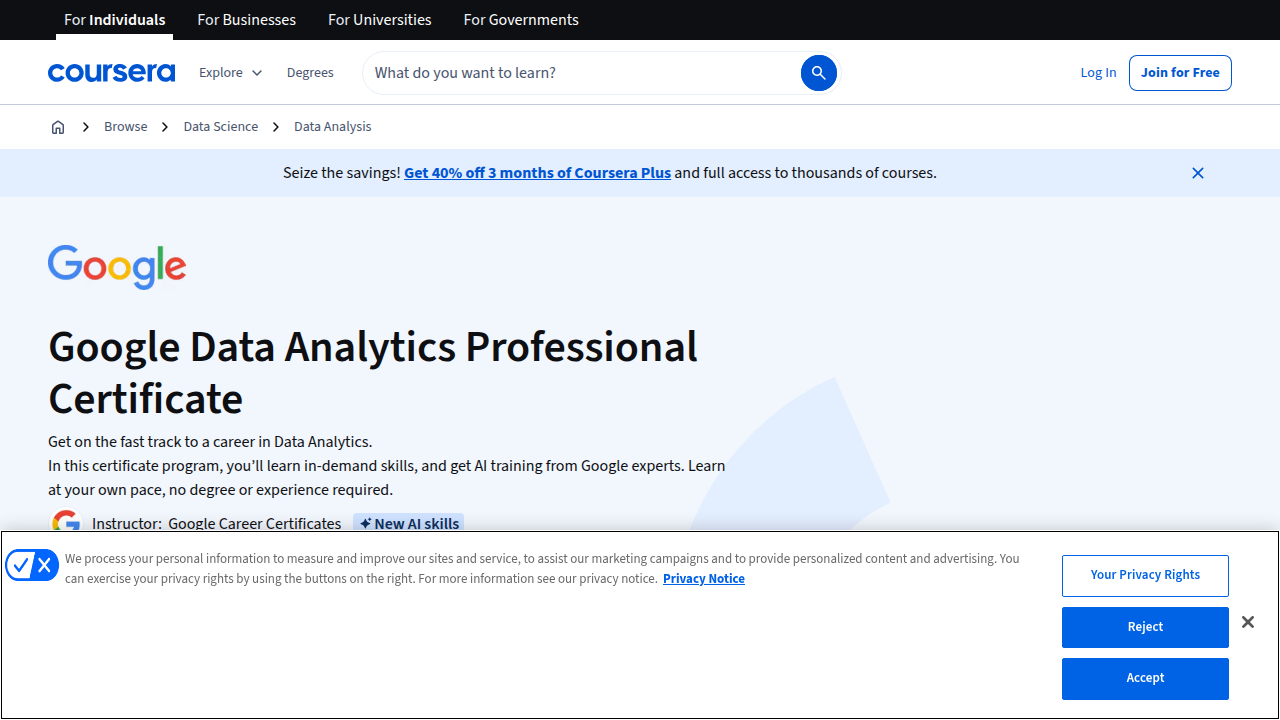
Task: Click the 'Seize the savings!' text
Action: click(x=342, y=173)
